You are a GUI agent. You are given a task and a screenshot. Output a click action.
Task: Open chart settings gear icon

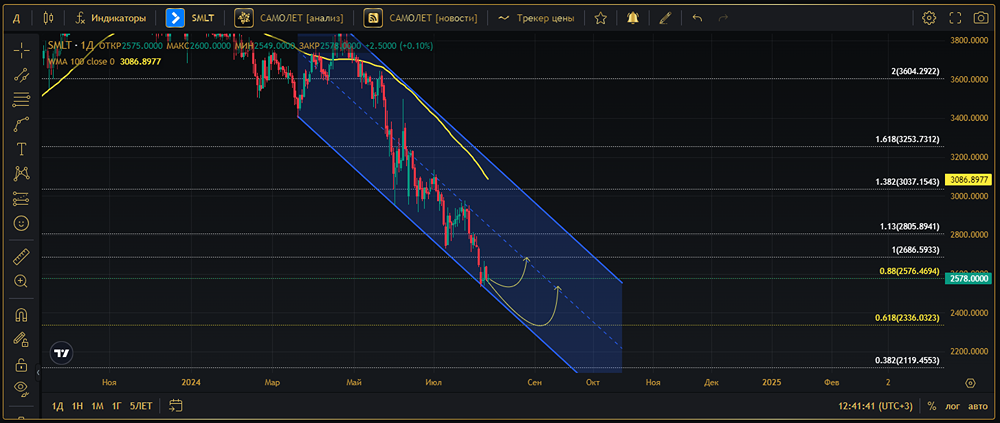coord(929,18)
